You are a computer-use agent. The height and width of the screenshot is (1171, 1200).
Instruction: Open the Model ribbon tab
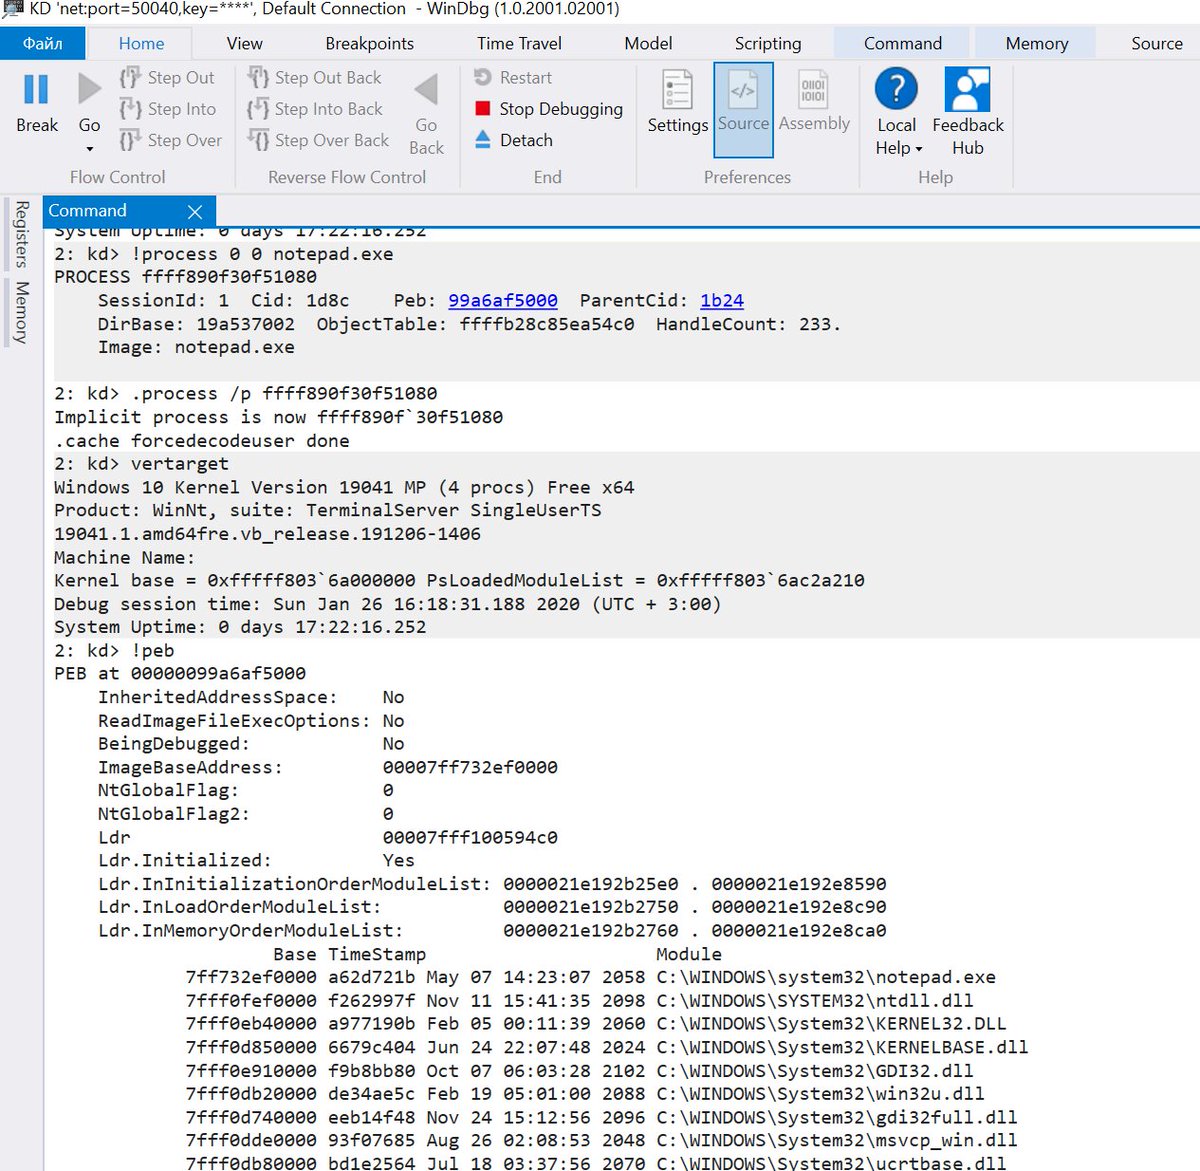648,44
